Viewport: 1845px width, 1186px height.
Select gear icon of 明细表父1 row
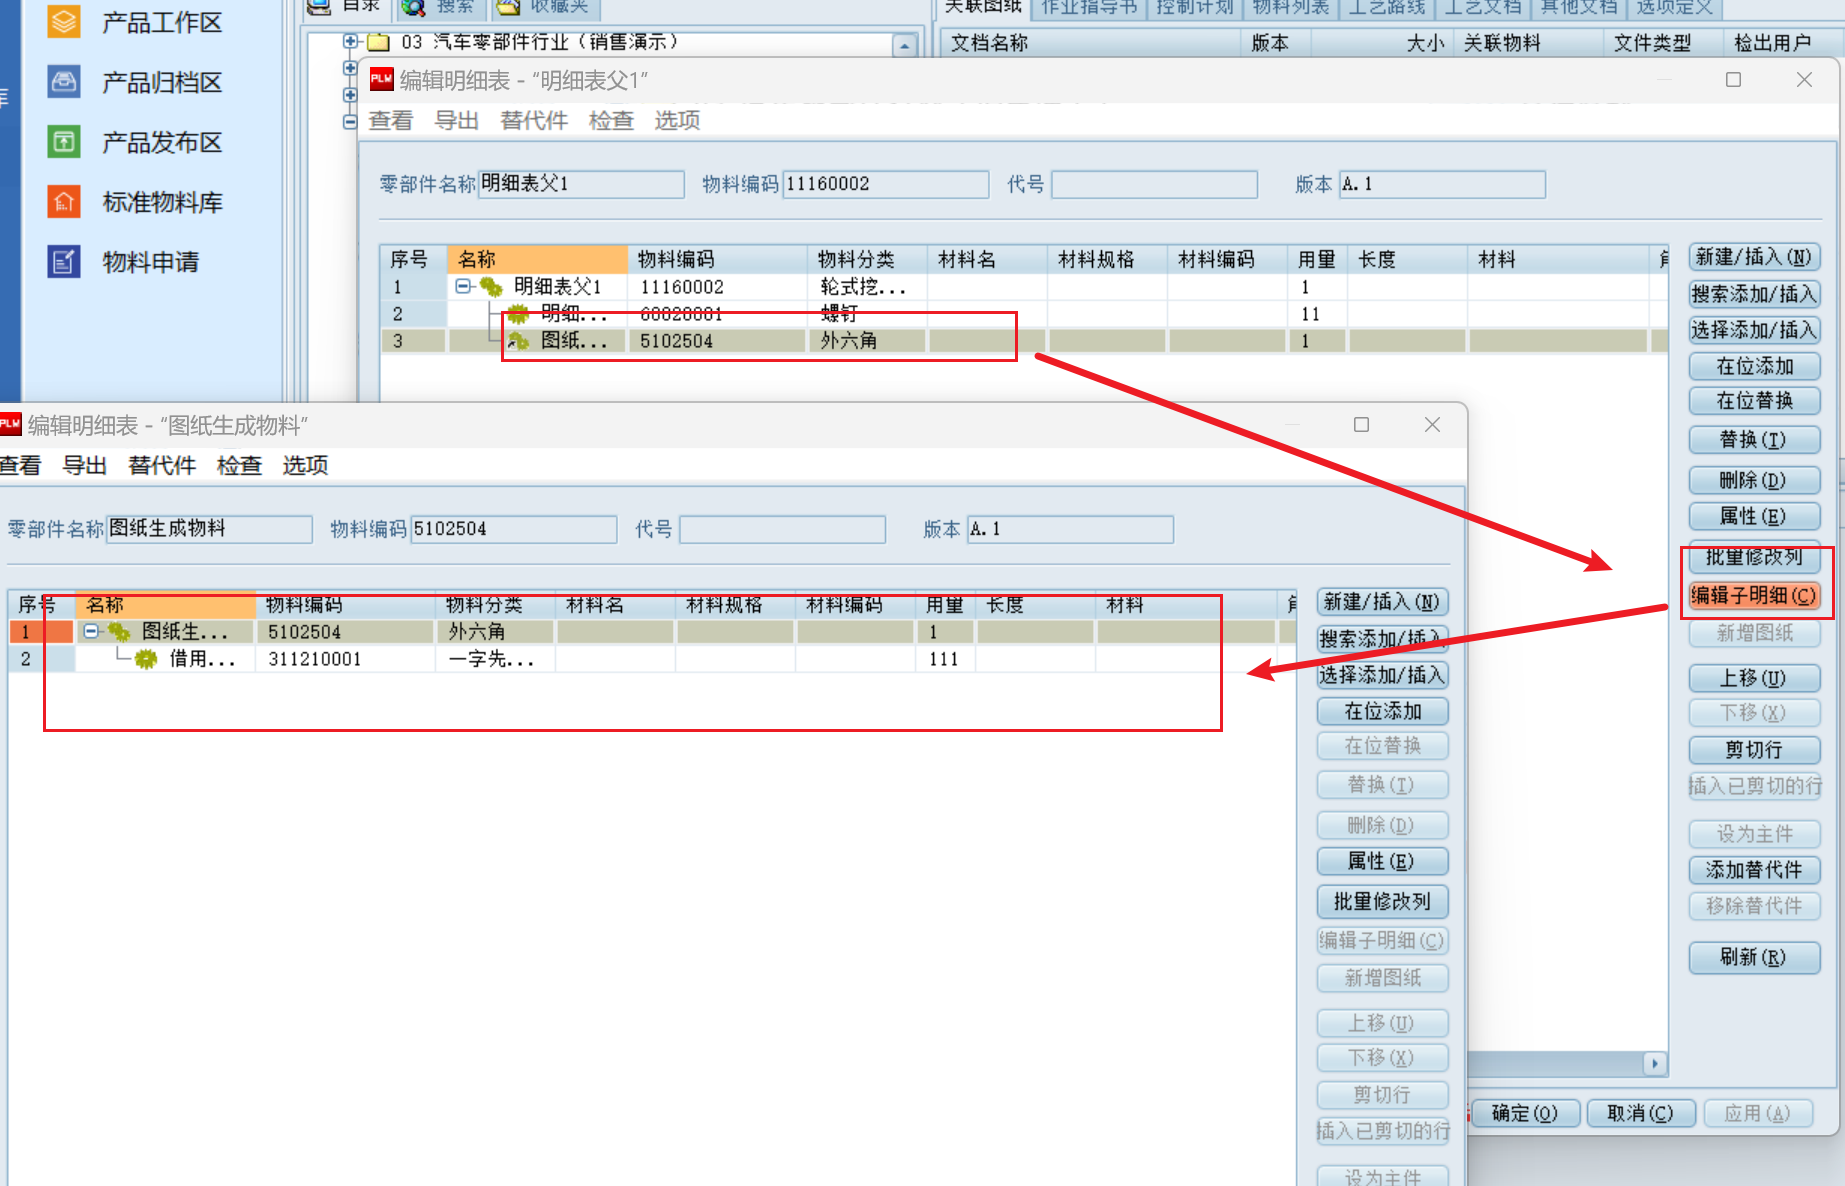491,287
